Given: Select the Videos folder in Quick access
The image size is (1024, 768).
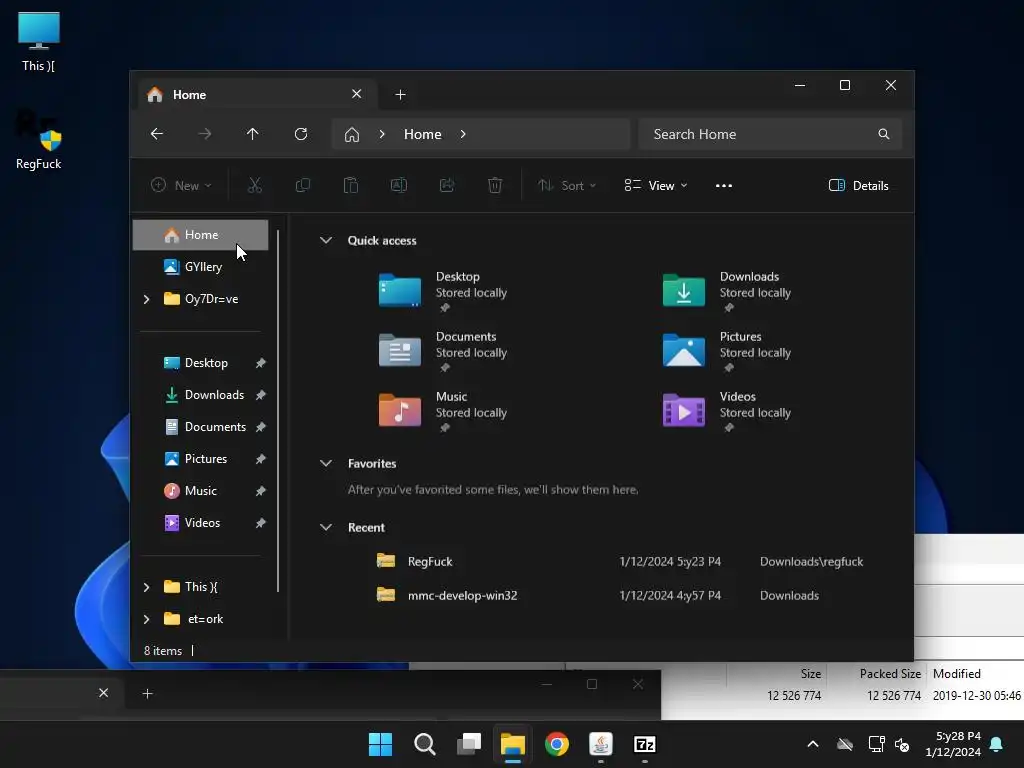Looking at the screenshot, I should coord(728,411).
